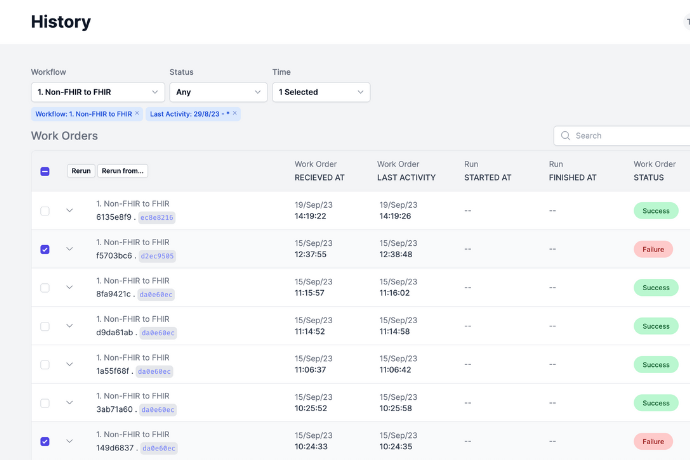Click the Failure status badge for f5703bc6
This screenshot has height=460, width=690.
[x=655, y=249]
